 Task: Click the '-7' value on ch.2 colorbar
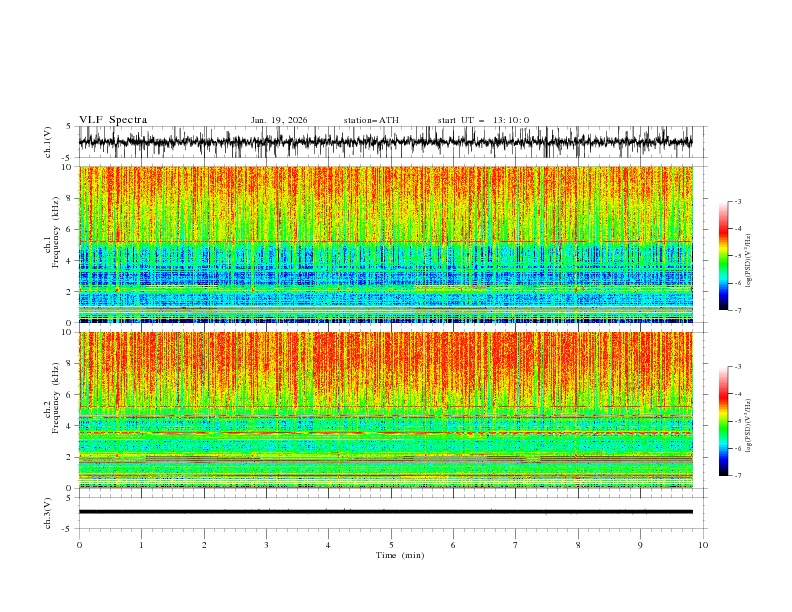point(738,476)
